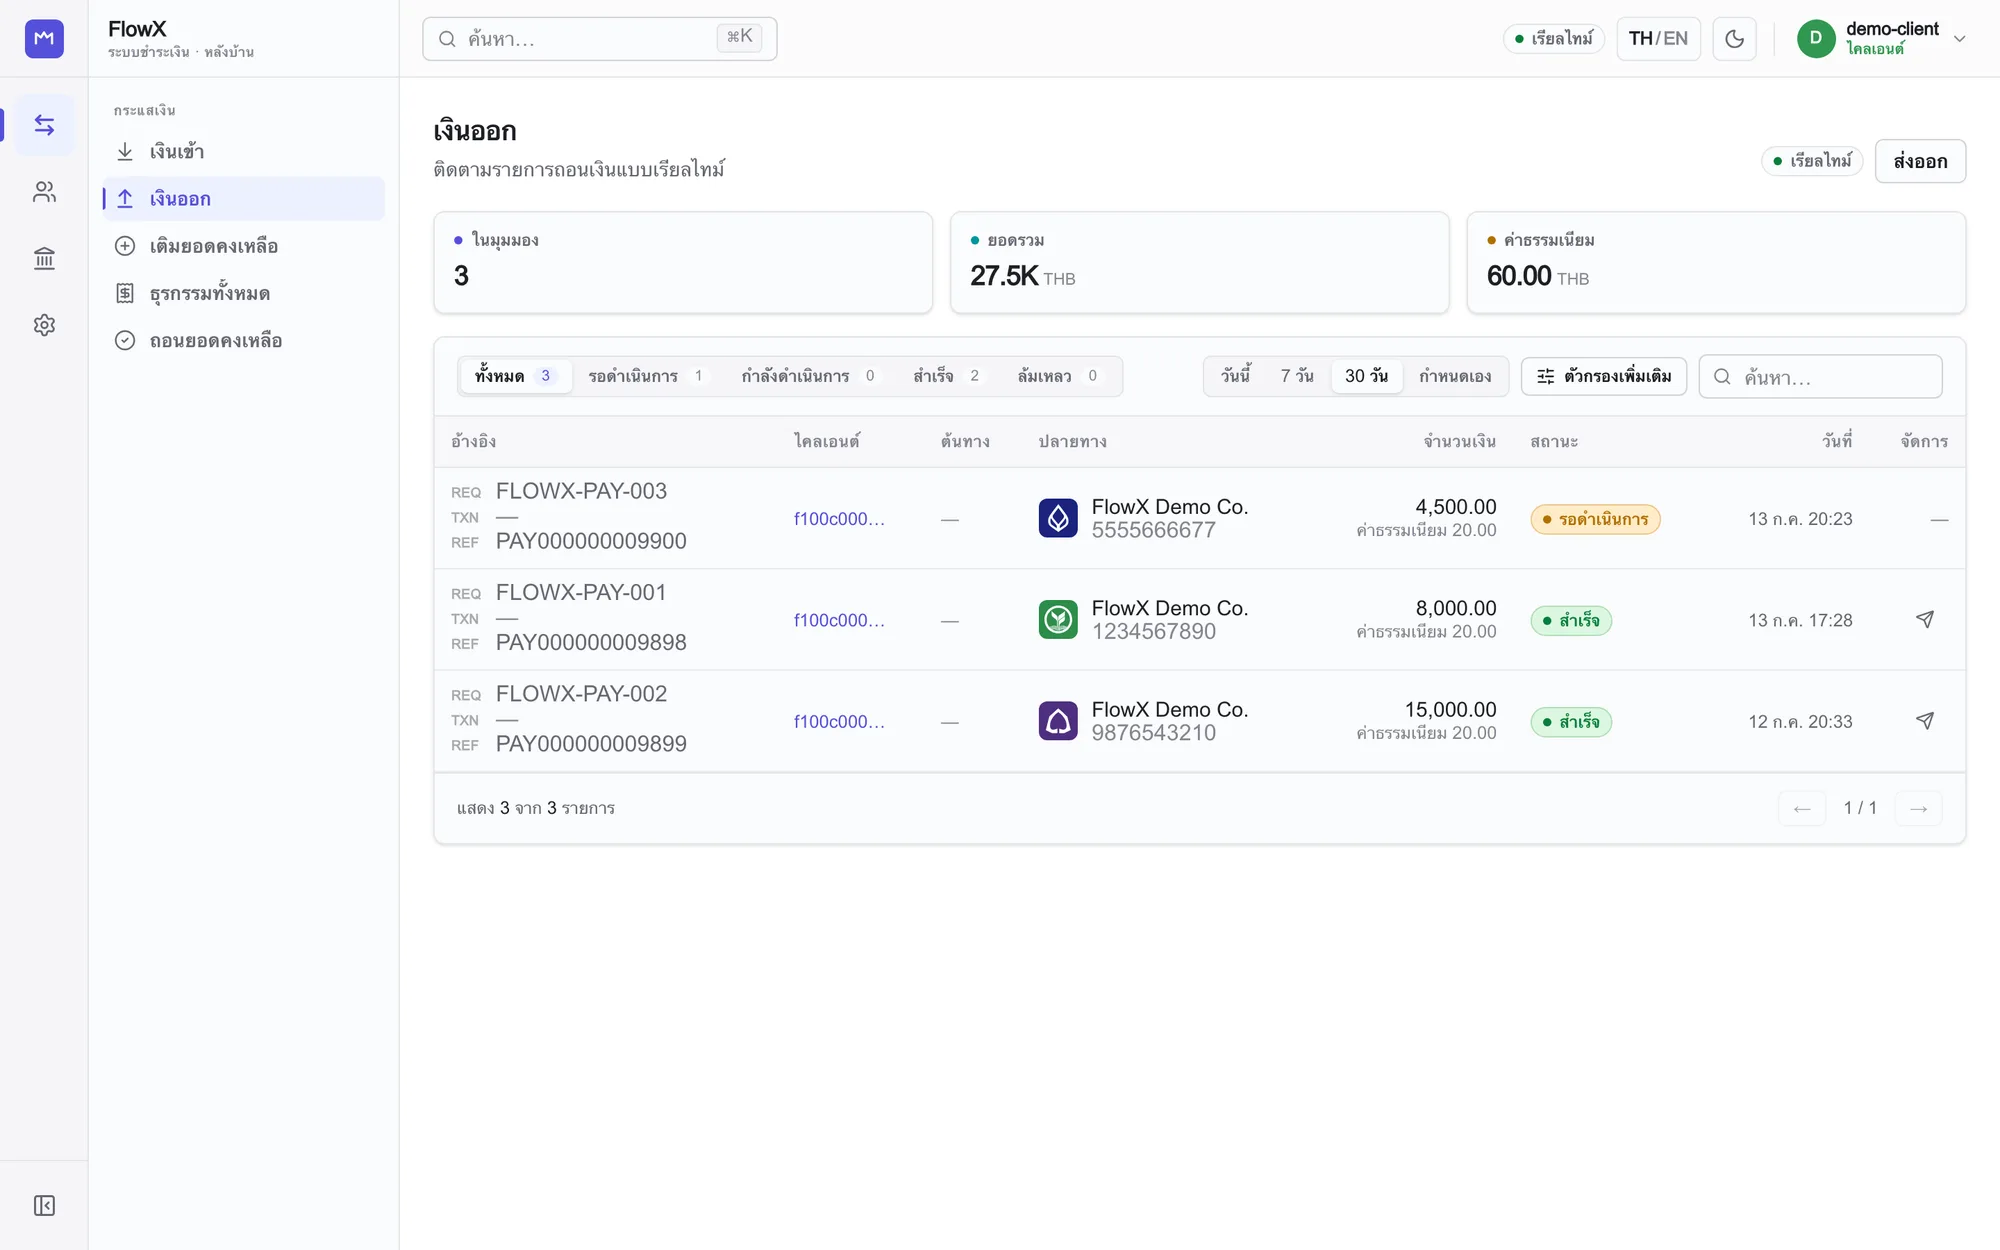Open client link in FLOWX-PAY-002 row
2000x1250 pixels.
click(839, 721)
